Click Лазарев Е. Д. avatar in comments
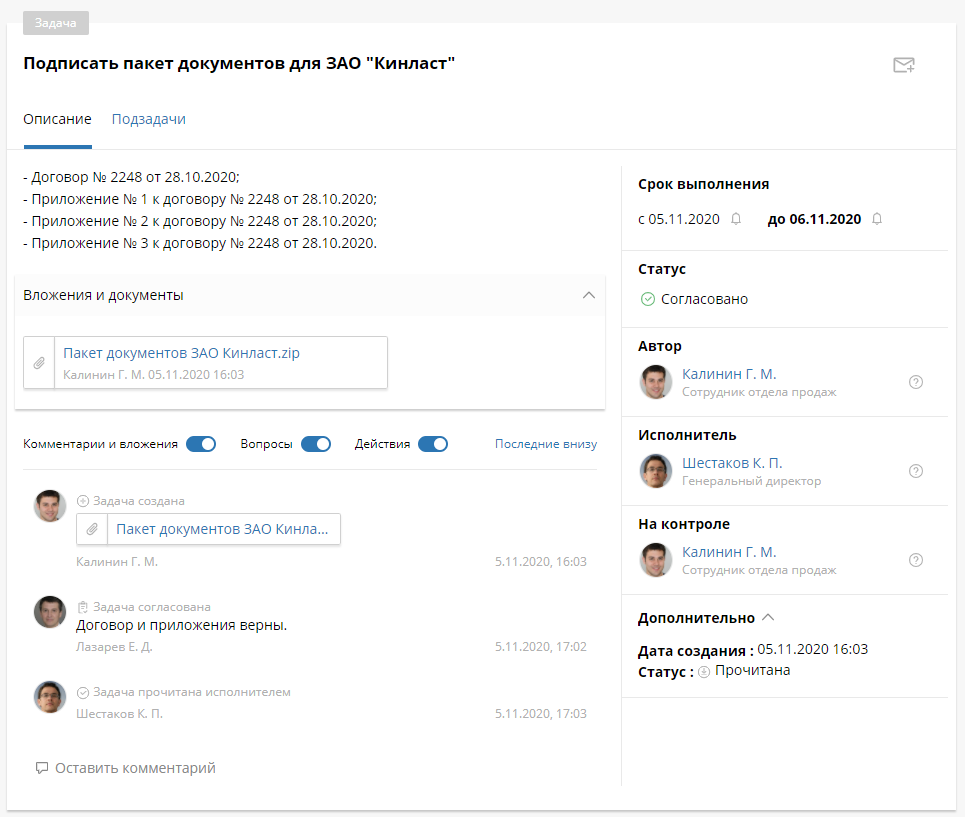965x817 pixels. click(x=50, y=612)
